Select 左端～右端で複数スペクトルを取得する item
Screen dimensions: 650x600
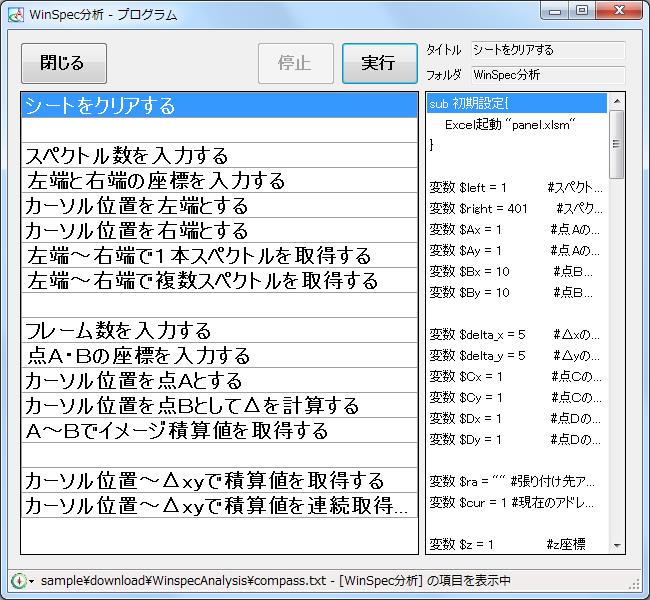tap(219, 281)
